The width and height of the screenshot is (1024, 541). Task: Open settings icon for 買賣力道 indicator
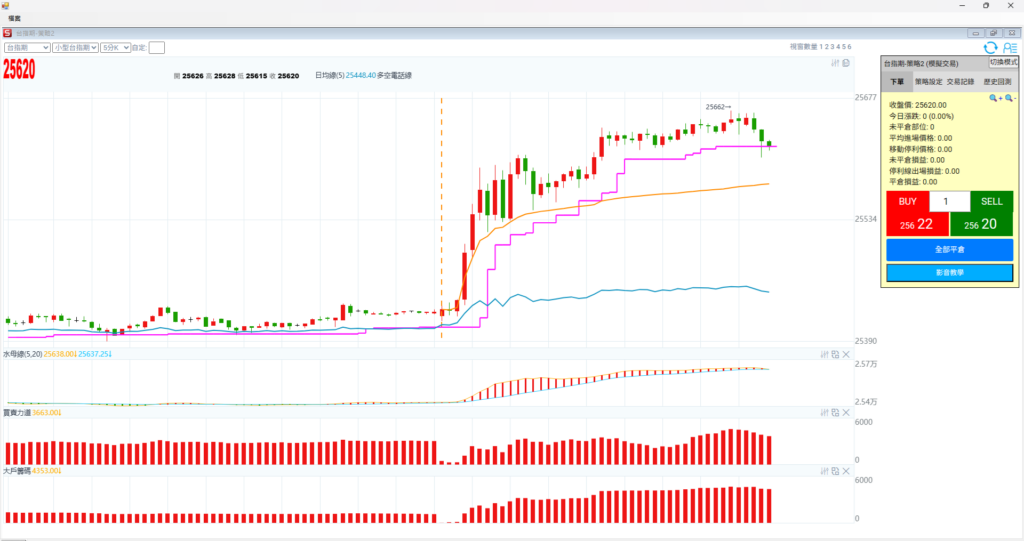pos(824,412)
